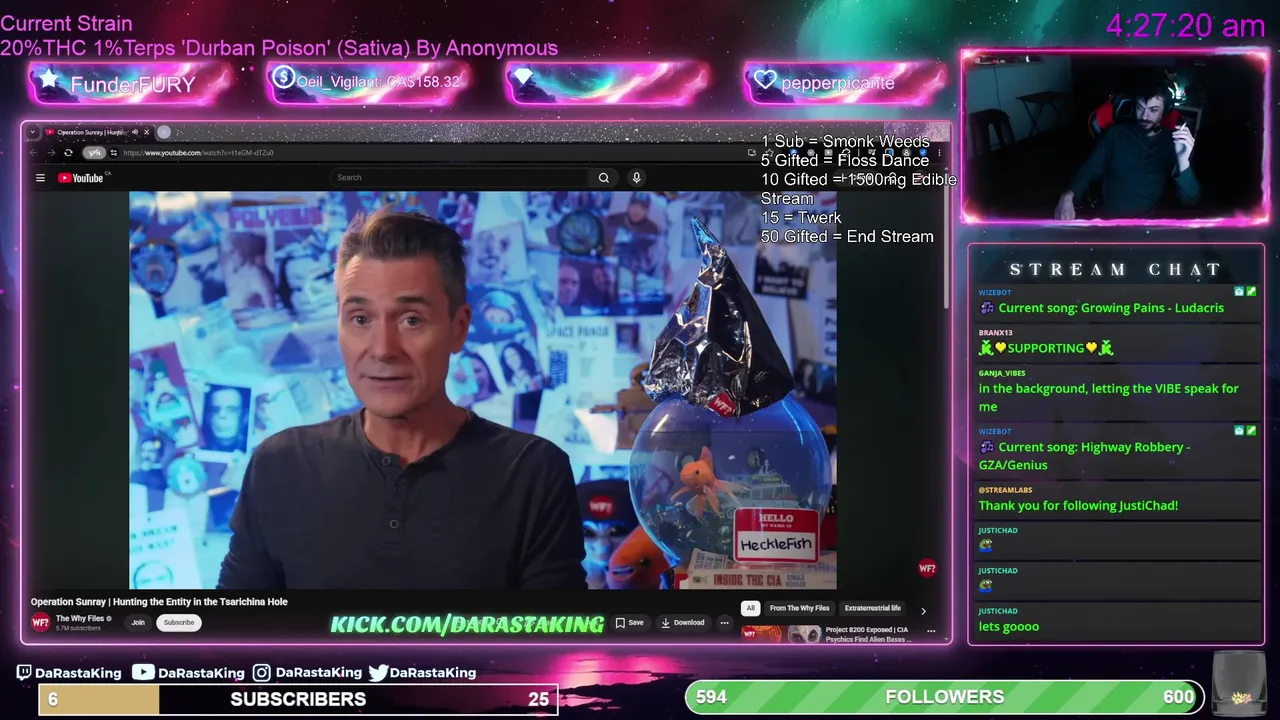
Task: Click the 50 Gifted = End Stream text
Action: [x=847, y=237]
